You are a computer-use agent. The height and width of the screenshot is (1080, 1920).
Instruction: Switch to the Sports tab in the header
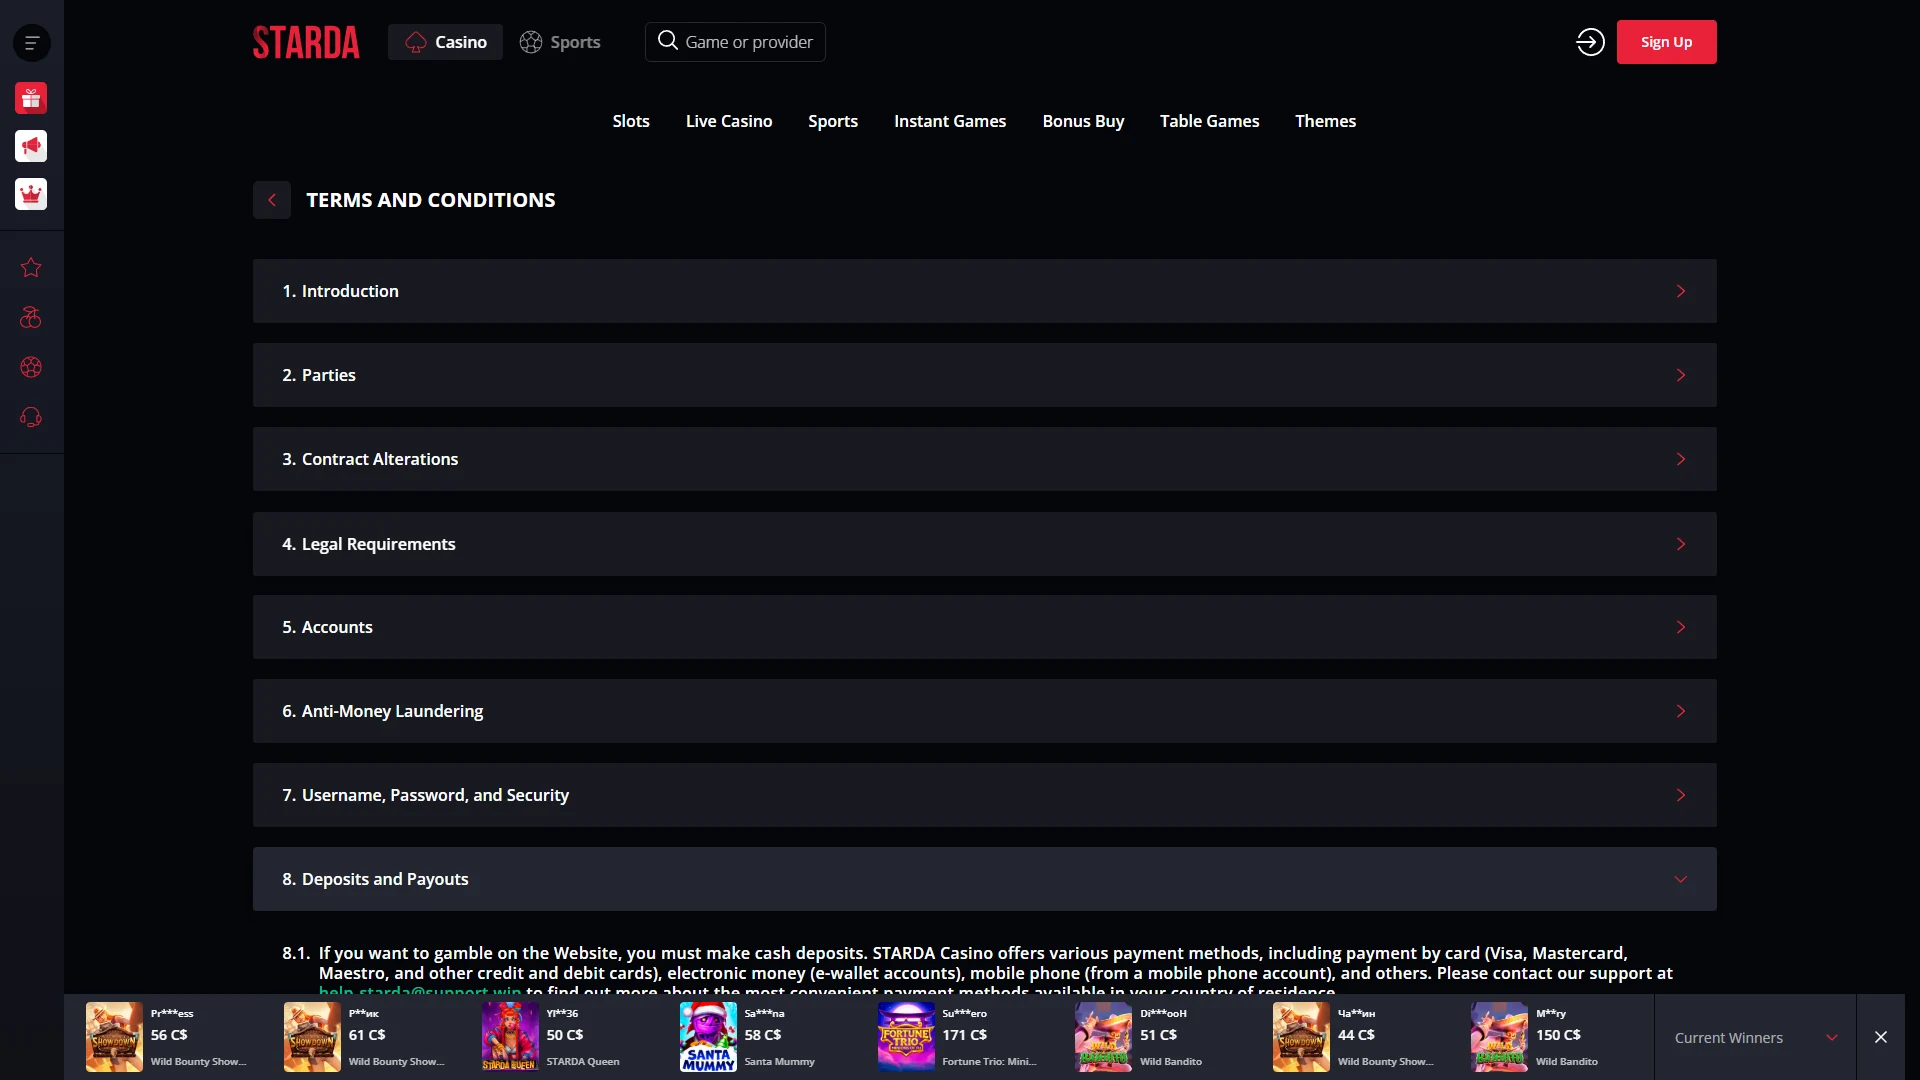(x=560, y=42)
